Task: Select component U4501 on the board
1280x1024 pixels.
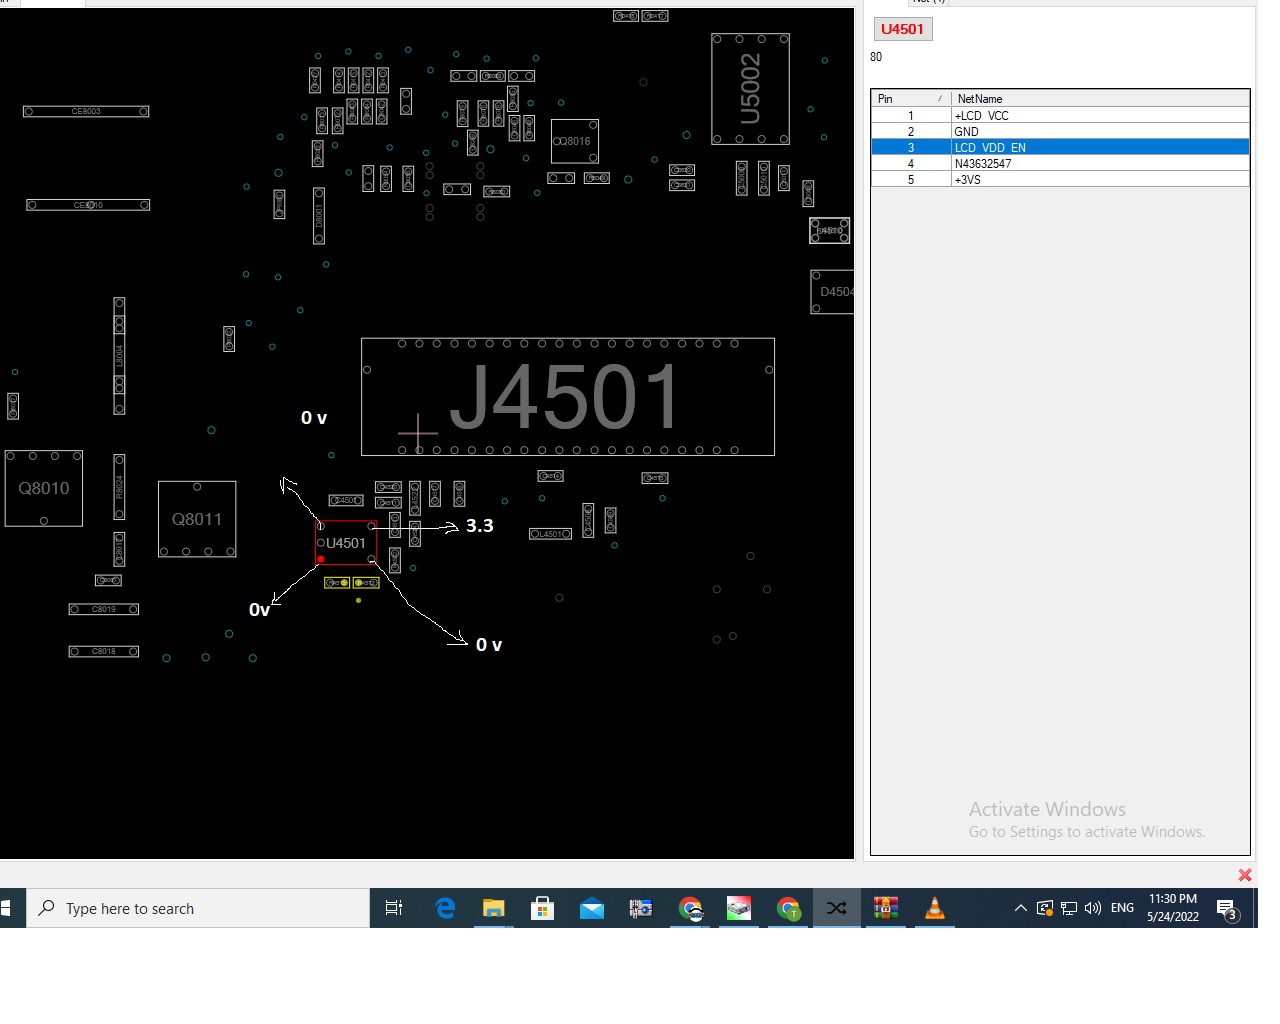Action: point(346,543)
